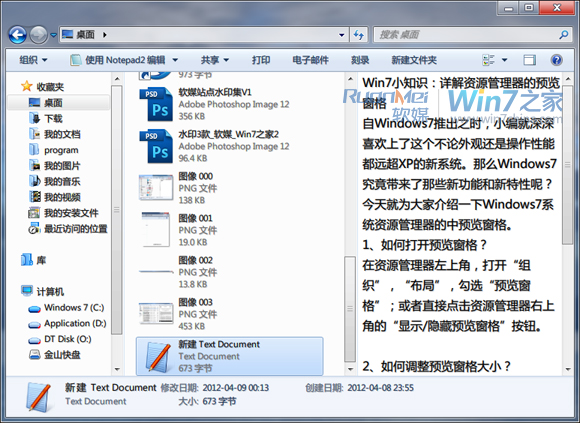Open recent pages dropdown beside Forward arrow
The height and width of the screenshot is (423, 580).
(x=54, y=35)
